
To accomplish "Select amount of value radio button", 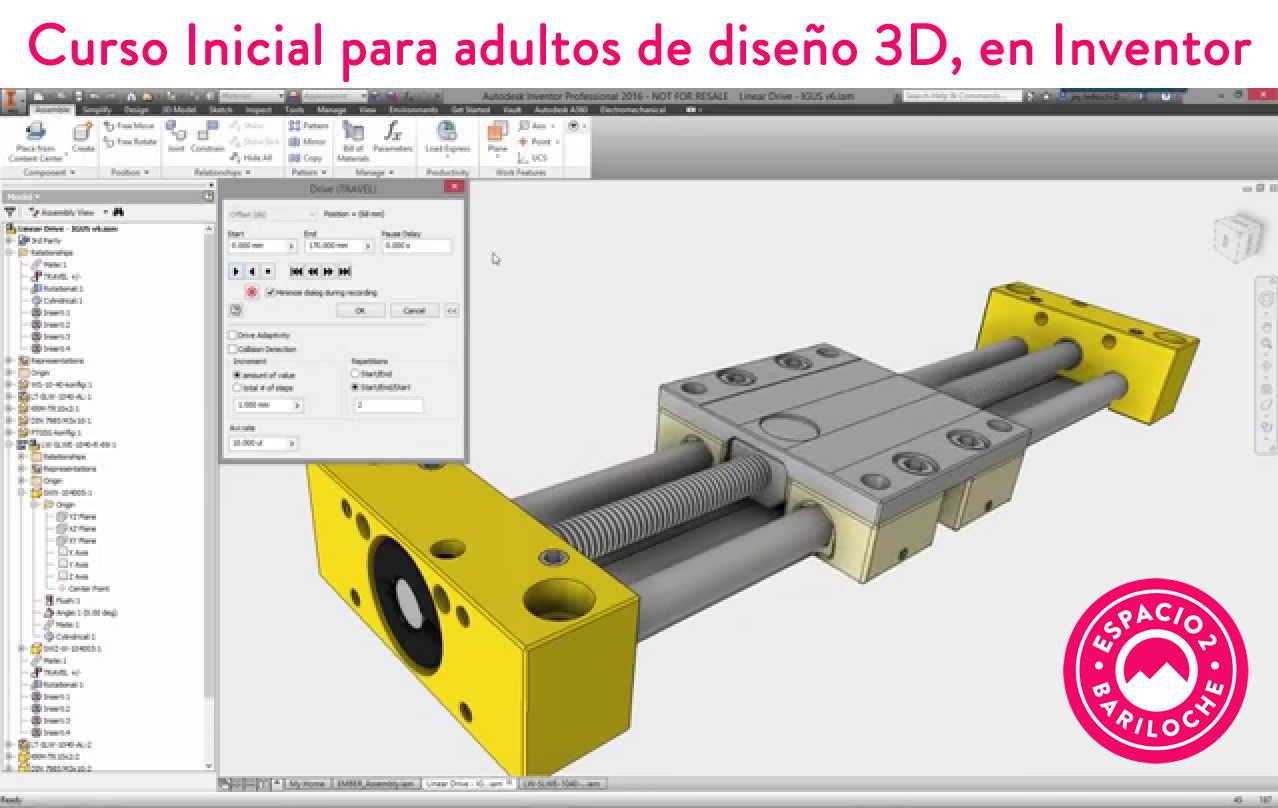I will pyautogui.click(x=237, y=374).
